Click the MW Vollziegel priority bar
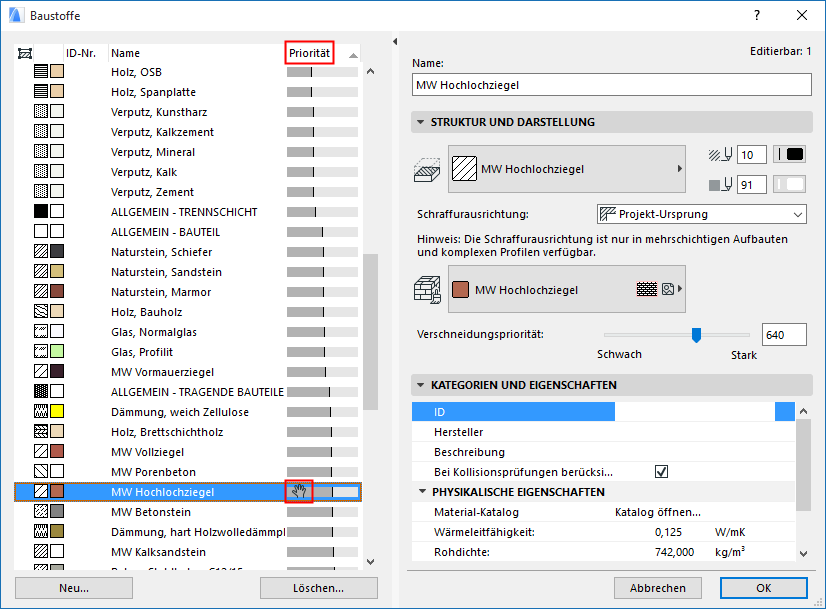This screenshot has height=609, width=826. (322, 452)
